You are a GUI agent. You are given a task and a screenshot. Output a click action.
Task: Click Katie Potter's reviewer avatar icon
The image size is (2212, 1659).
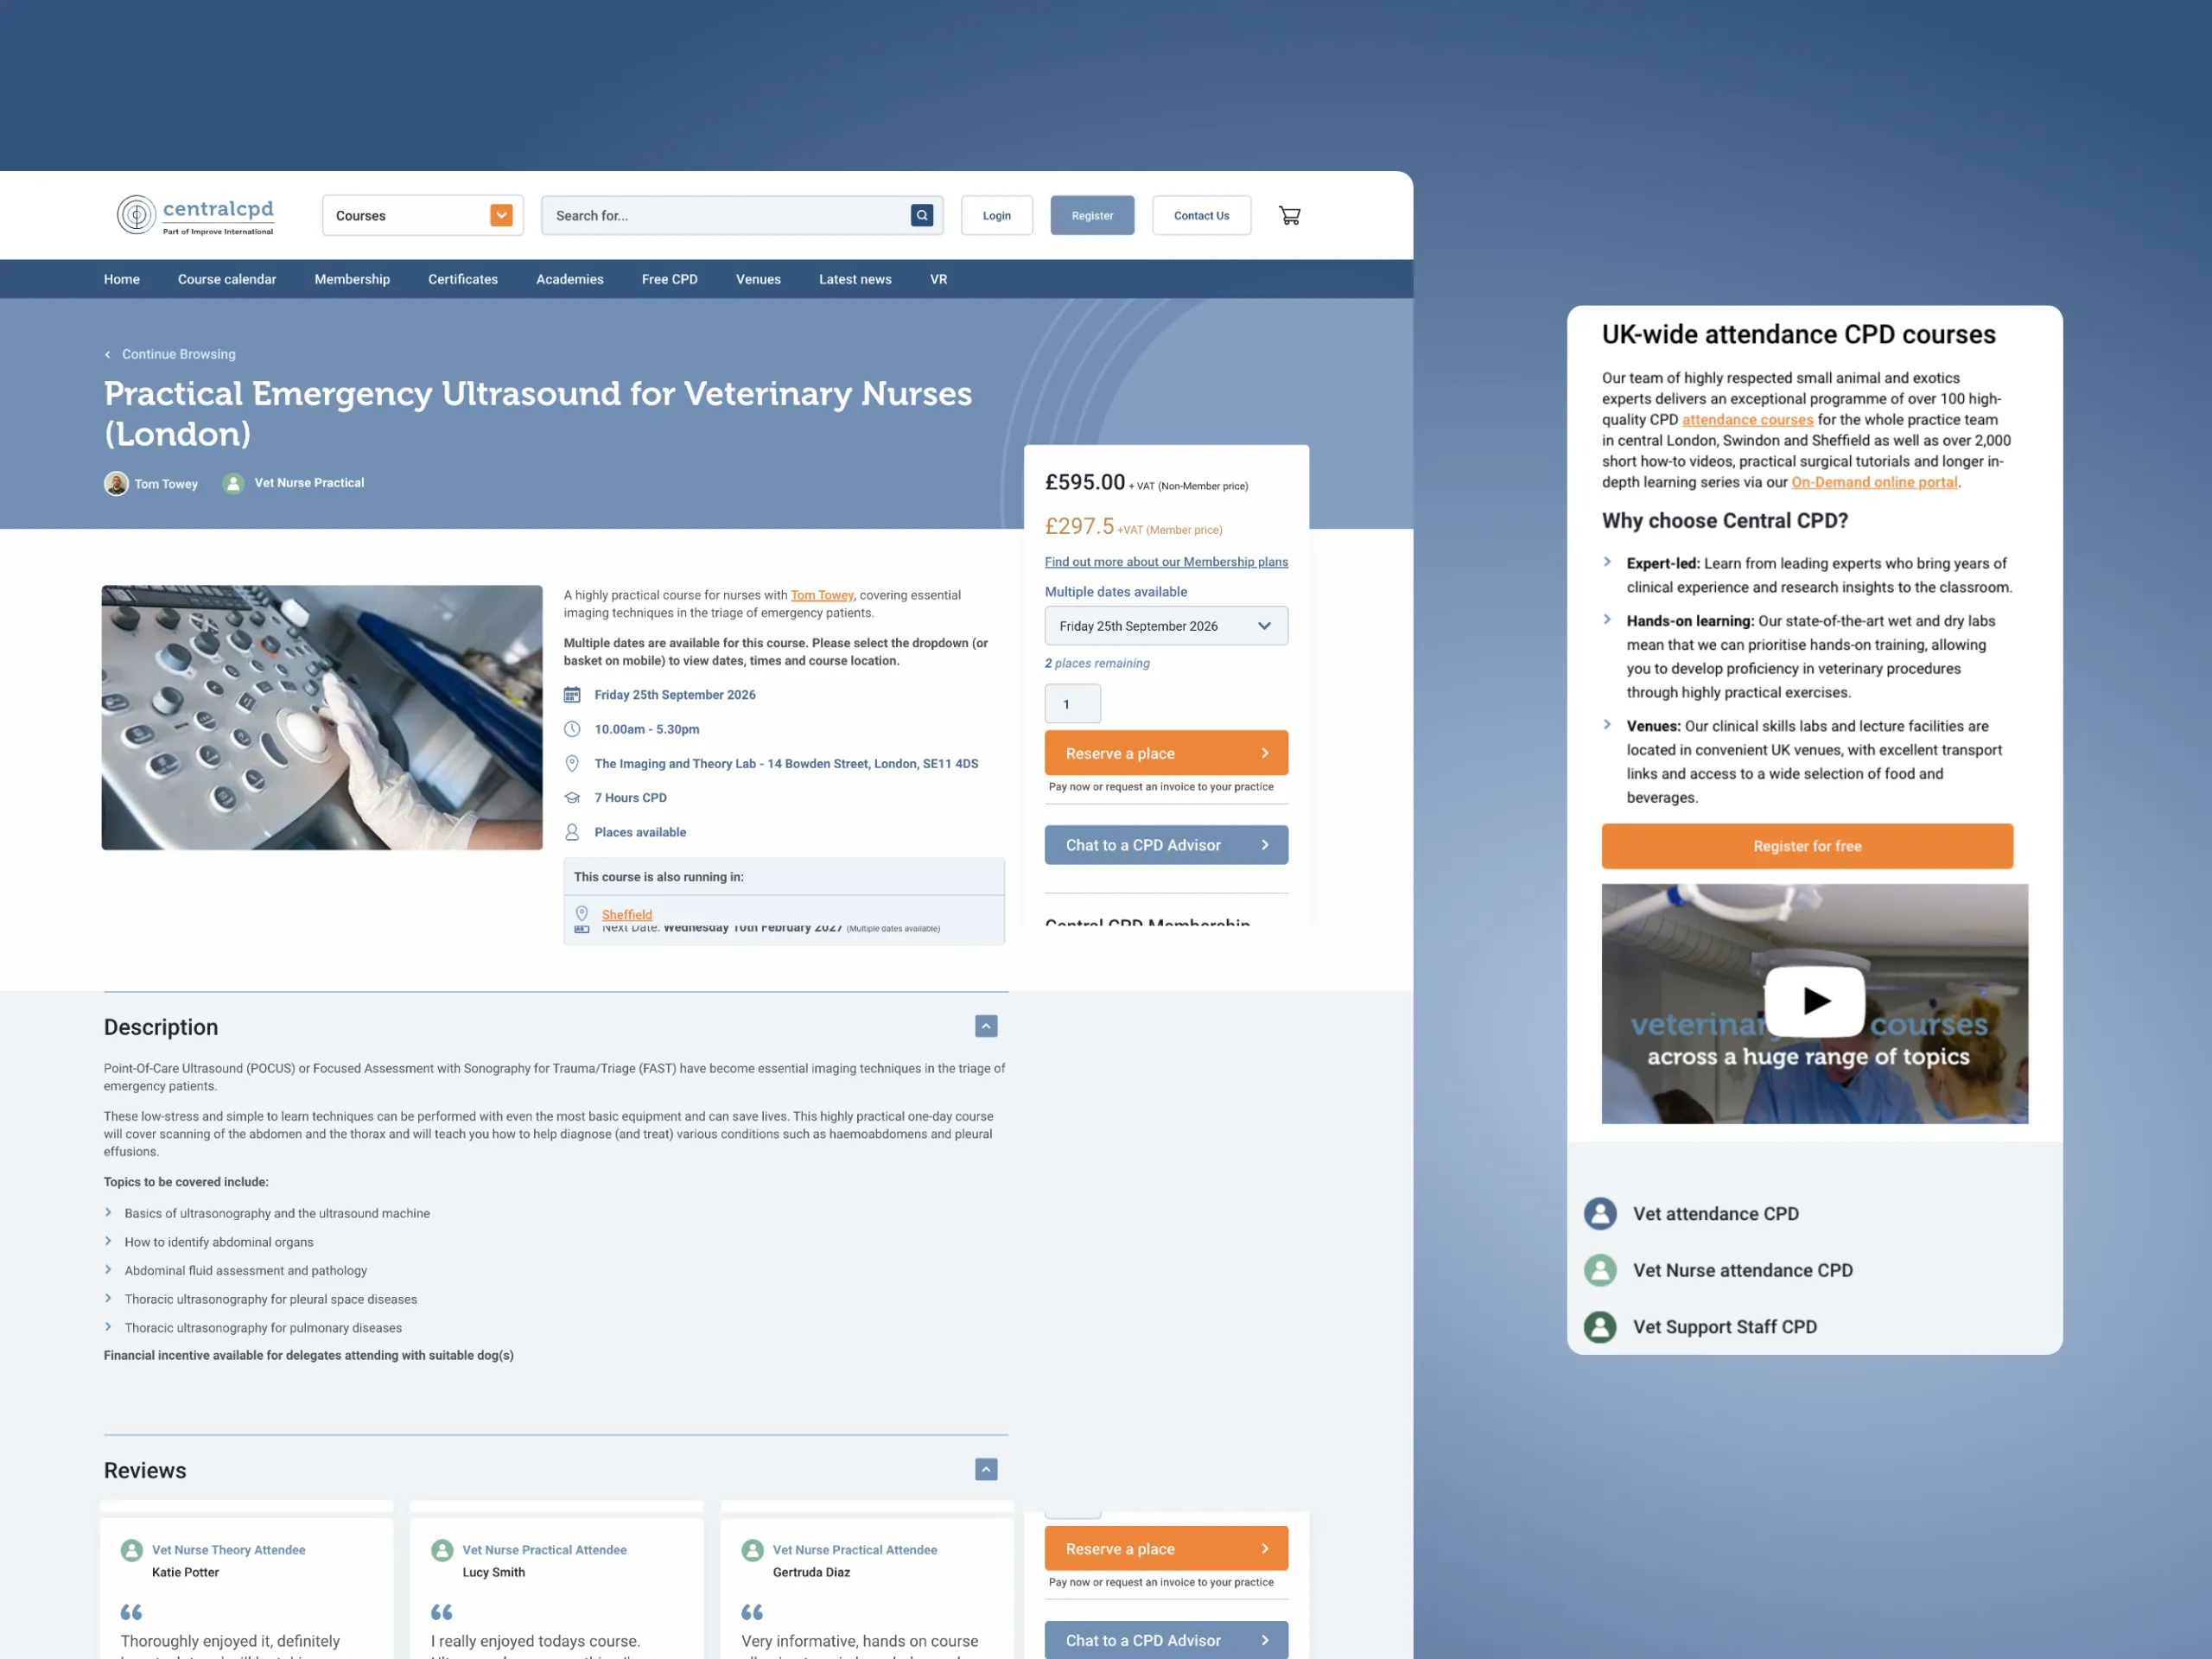131,1550
